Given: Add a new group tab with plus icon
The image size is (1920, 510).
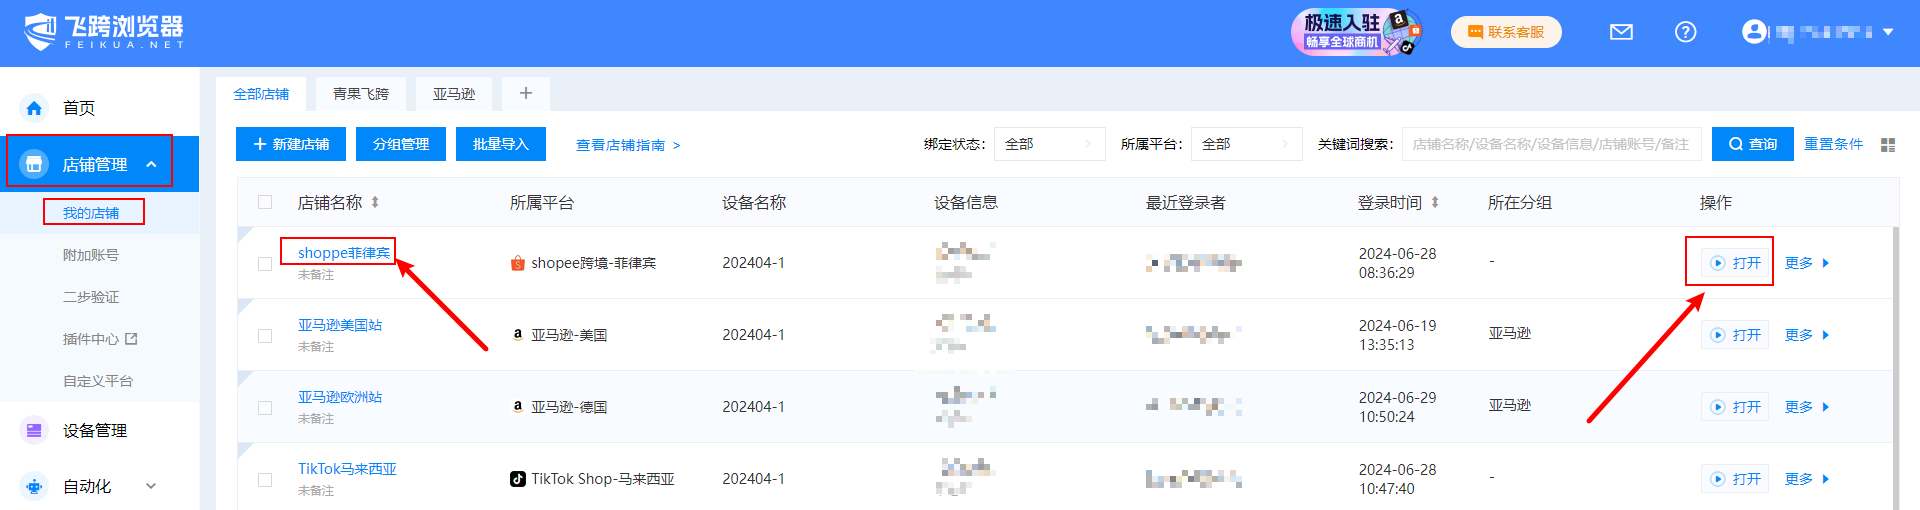Looking at the screenshot, I should click(526, 93).
